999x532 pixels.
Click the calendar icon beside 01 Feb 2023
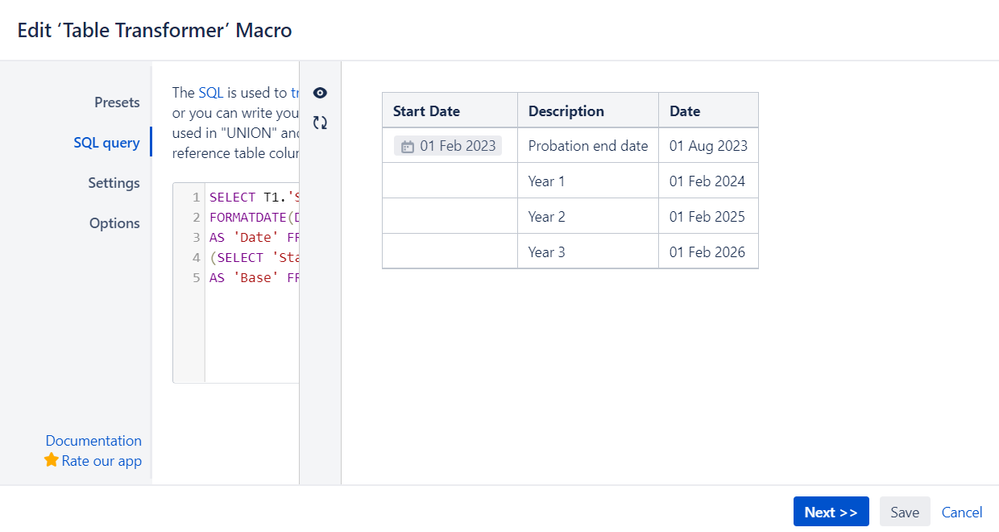click(407, 147)
